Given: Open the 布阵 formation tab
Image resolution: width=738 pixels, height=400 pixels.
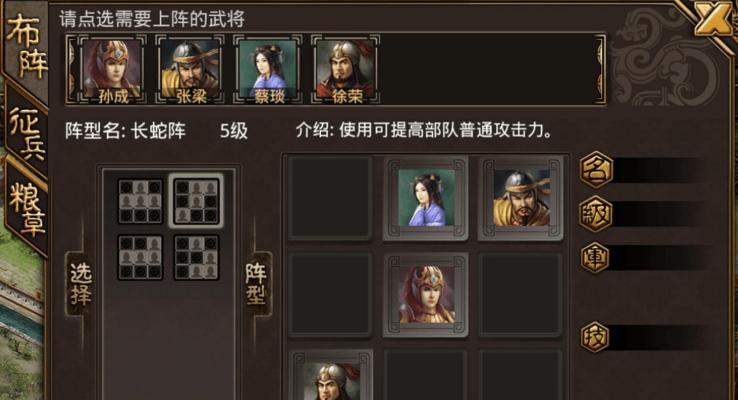Looking at the screenshot, I should (26, 46).
